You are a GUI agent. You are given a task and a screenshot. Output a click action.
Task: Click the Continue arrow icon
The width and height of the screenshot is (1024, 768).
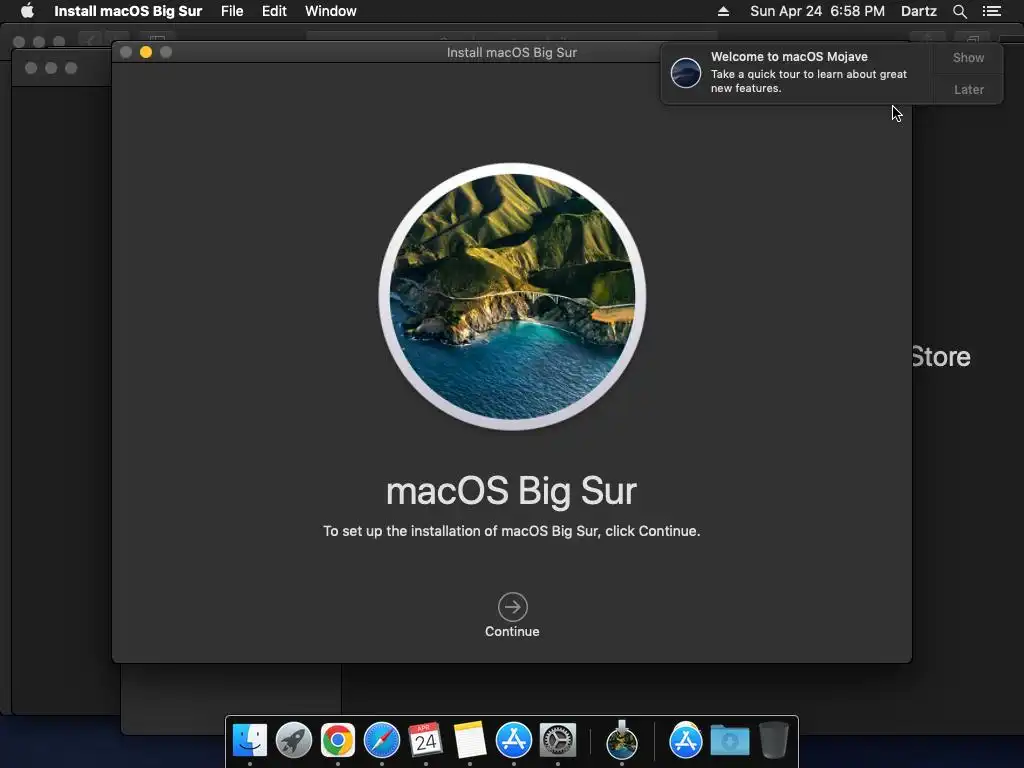point(513,607)
